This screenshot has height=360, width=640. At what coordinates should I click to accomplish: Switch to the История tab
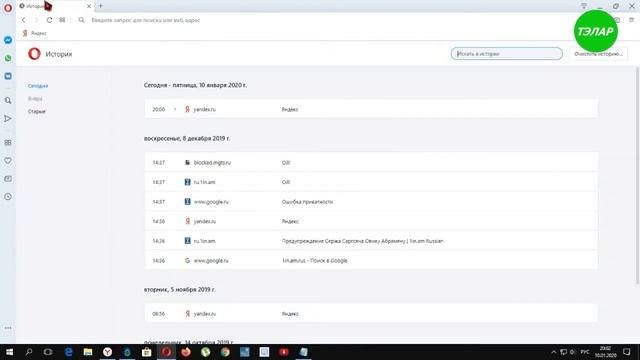click(55, 6)
